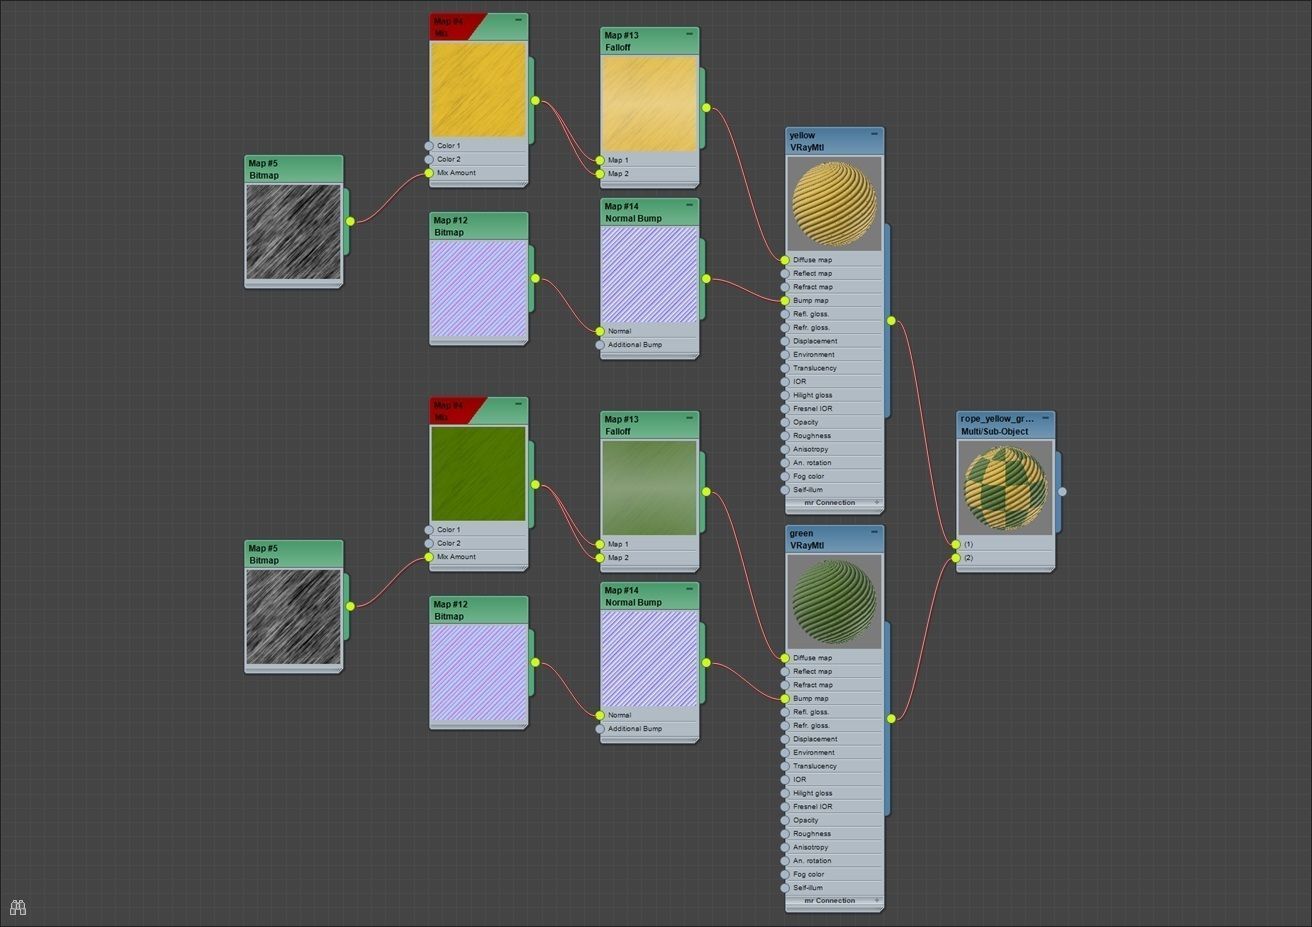Collapse the Mix node with green preview
This screenshot has height=927, width=1312.
pos(518,404)
